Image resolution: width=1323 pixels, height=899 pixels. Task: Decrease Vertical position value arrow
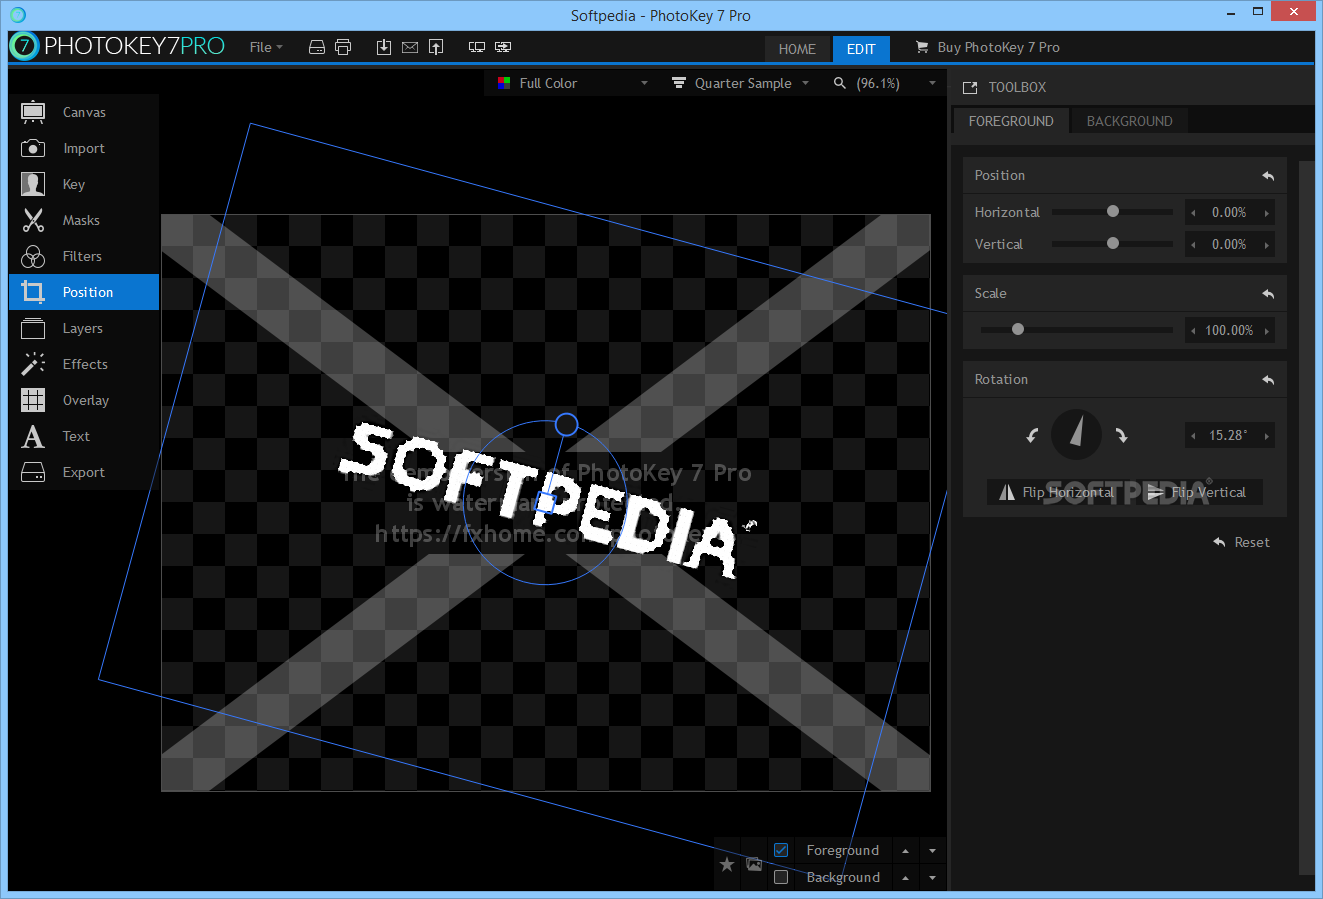tap(1193, 245)
